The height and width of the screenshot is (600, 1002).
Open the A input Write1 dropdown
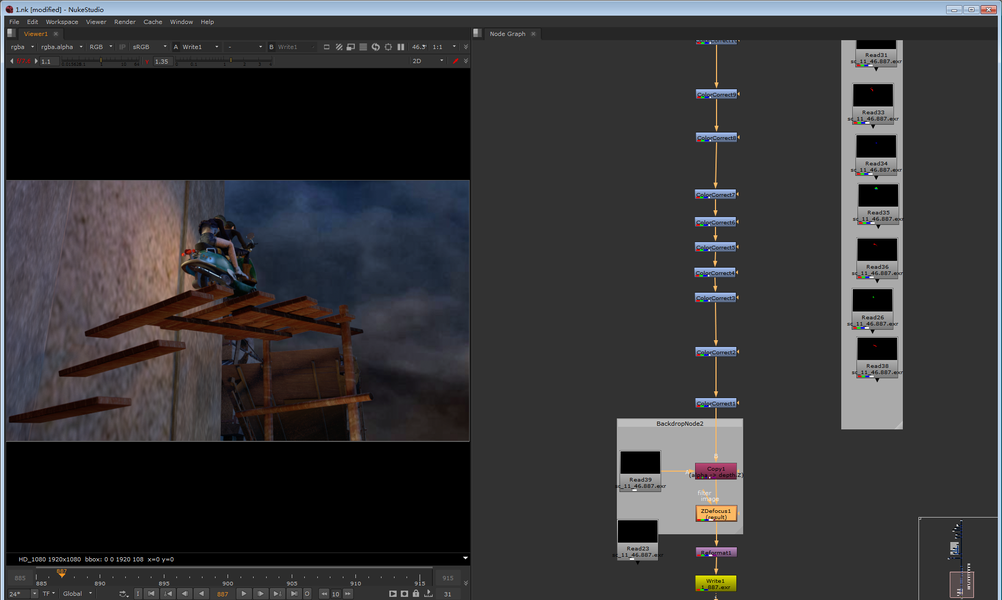tap(200, 47)
